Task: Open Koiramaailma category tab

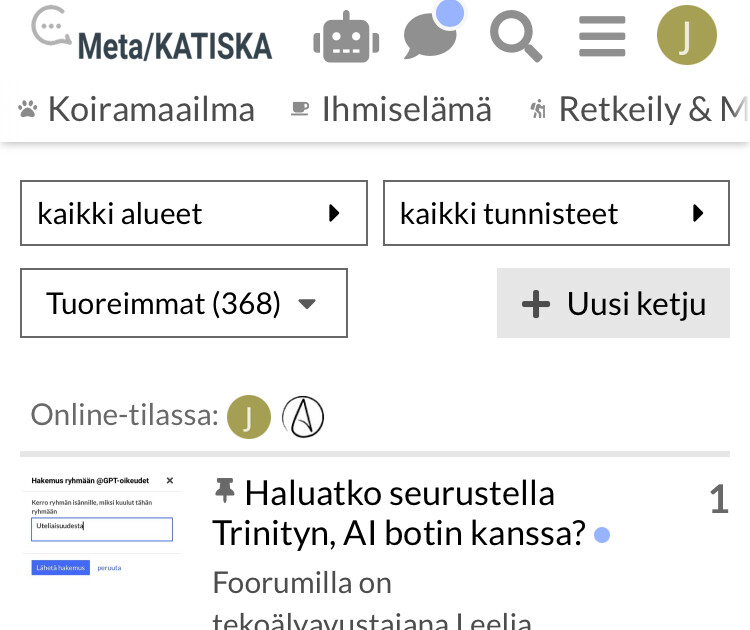Action: point(137,109)
